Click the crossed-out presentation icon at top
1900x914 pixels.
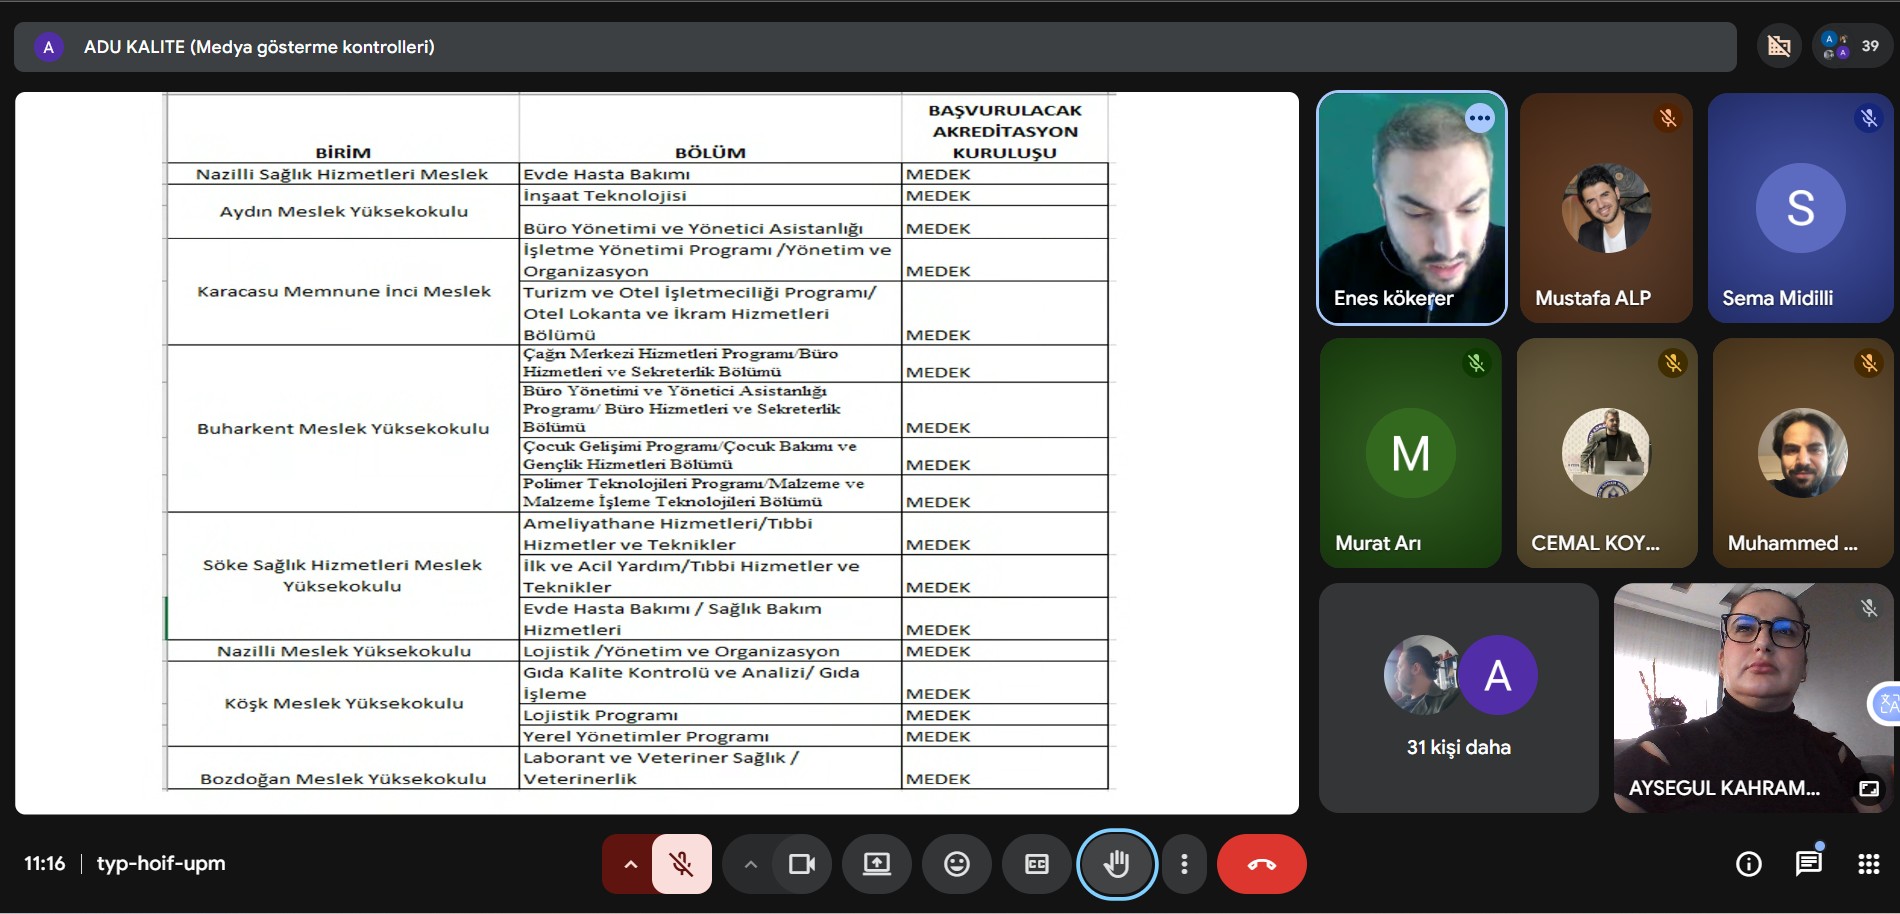[1779, 46]
